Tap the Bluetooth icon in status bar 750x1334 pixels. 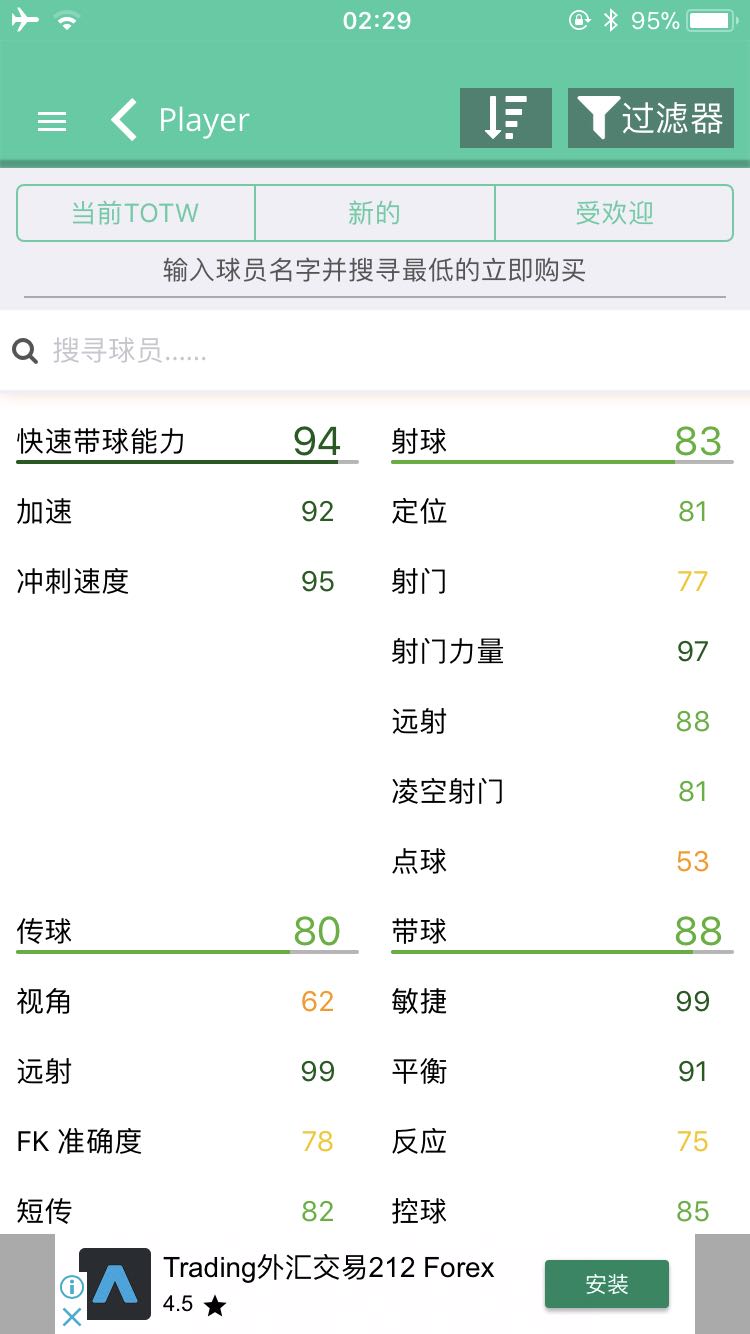[x=611, y=20]
